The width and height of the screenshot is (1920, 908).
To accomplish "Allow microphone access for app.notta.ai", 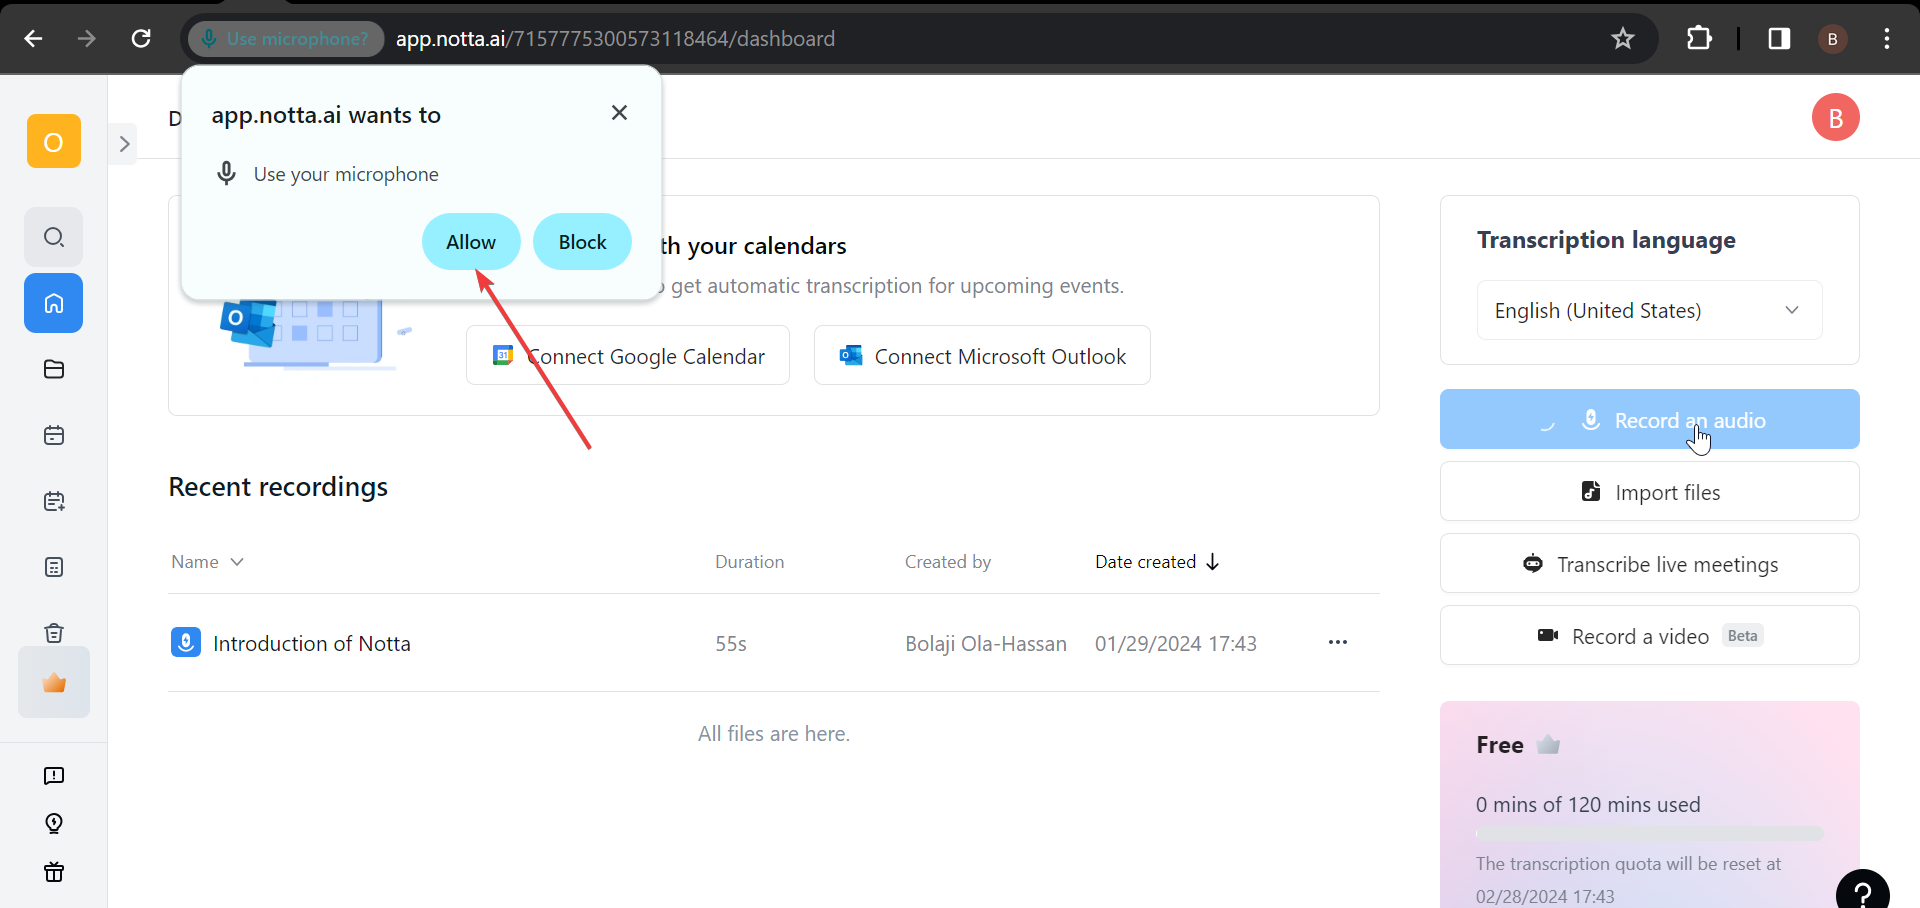I will coord(471,241).
